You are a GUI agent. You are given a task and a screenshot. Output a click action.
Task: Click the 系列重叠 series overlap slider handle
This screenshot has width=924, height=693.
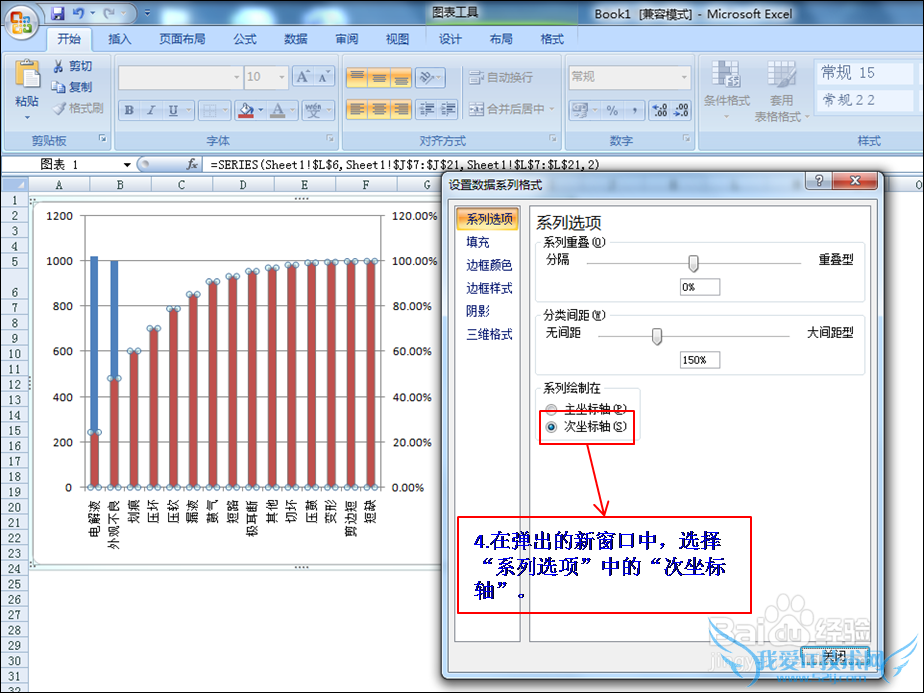pos(693,262)
